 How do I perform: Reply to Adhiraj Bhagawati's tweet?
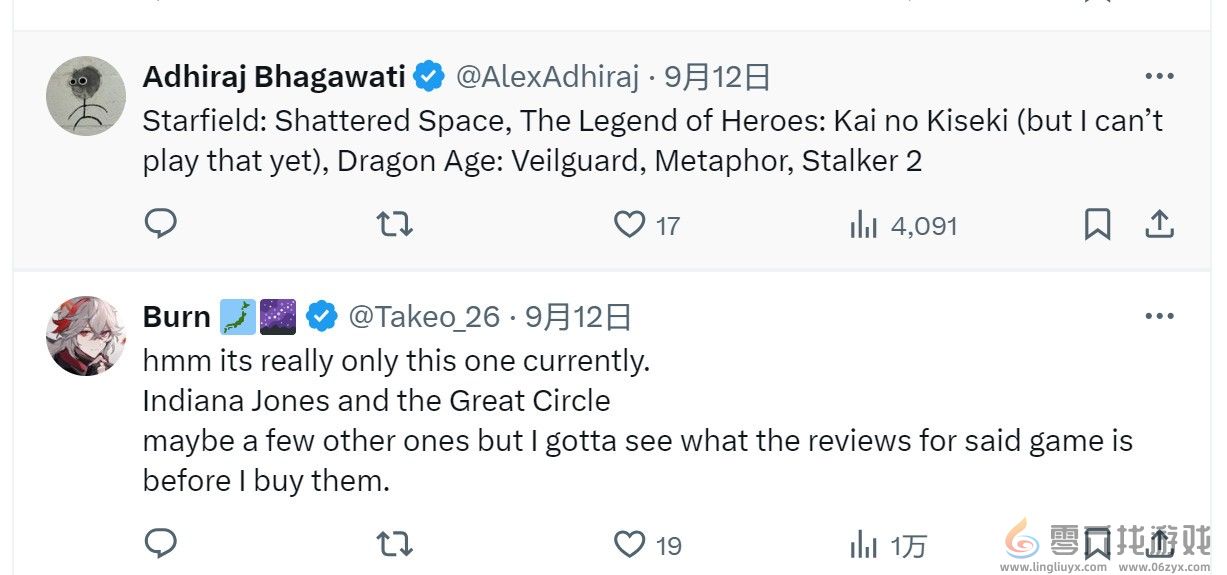tap(160, 224)
